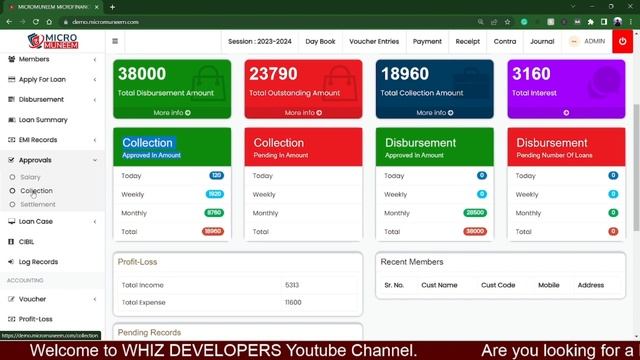
Task: Click the Total Income value 5313
Action: [292, 285]
